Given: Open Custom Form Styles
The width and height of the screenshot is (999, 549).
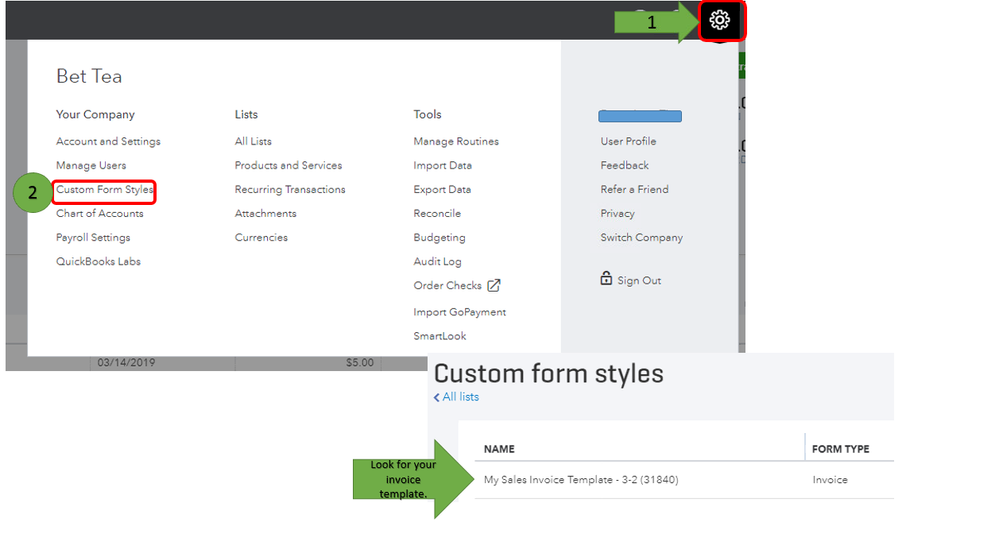Looking at the screenshot, I should click(104, 190).
